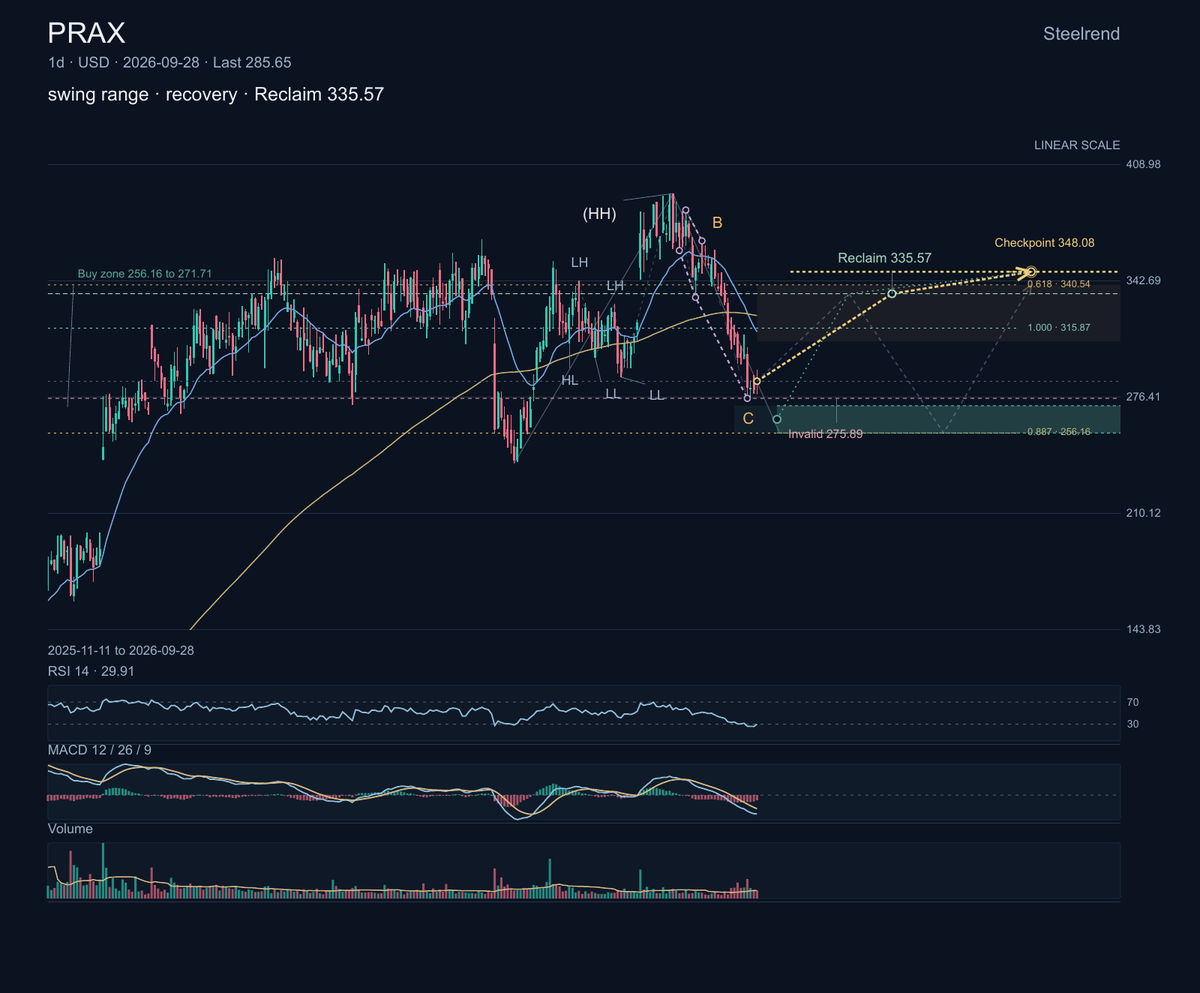Click the 276.41 price axis value
This screenshot has width=1200, height=993.
click(1143, 397)
